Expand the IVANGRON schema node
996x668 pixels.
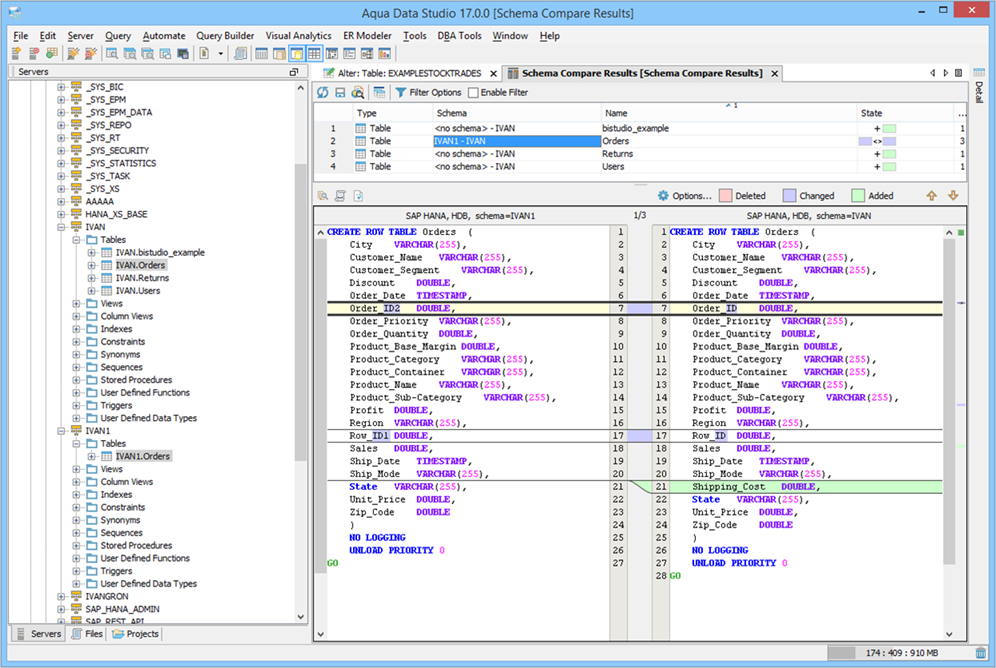point(61,596)
